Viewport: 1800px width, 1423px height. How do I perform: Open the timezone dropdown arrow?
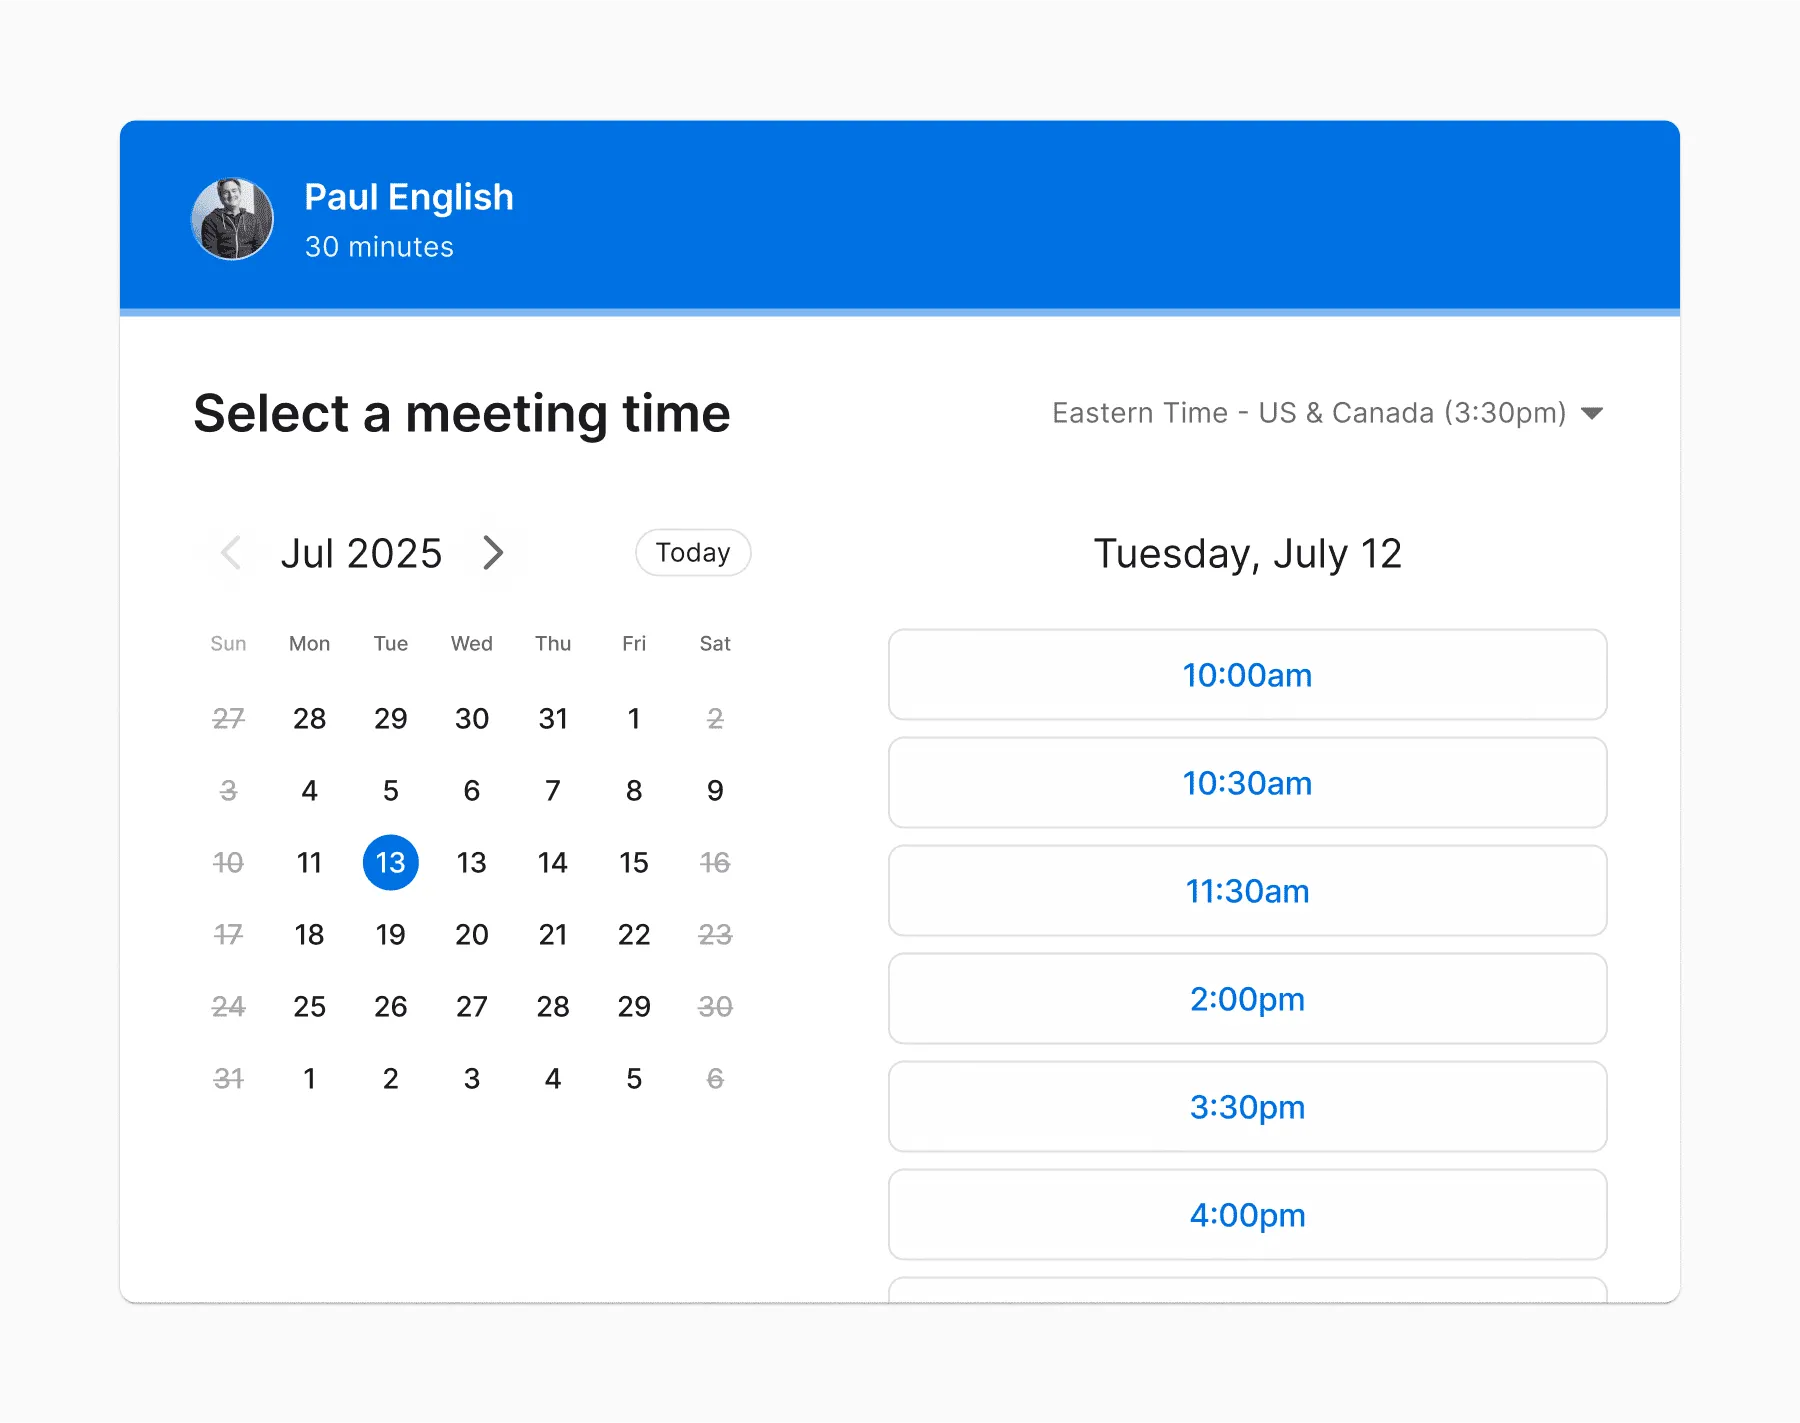point(1592,412)
